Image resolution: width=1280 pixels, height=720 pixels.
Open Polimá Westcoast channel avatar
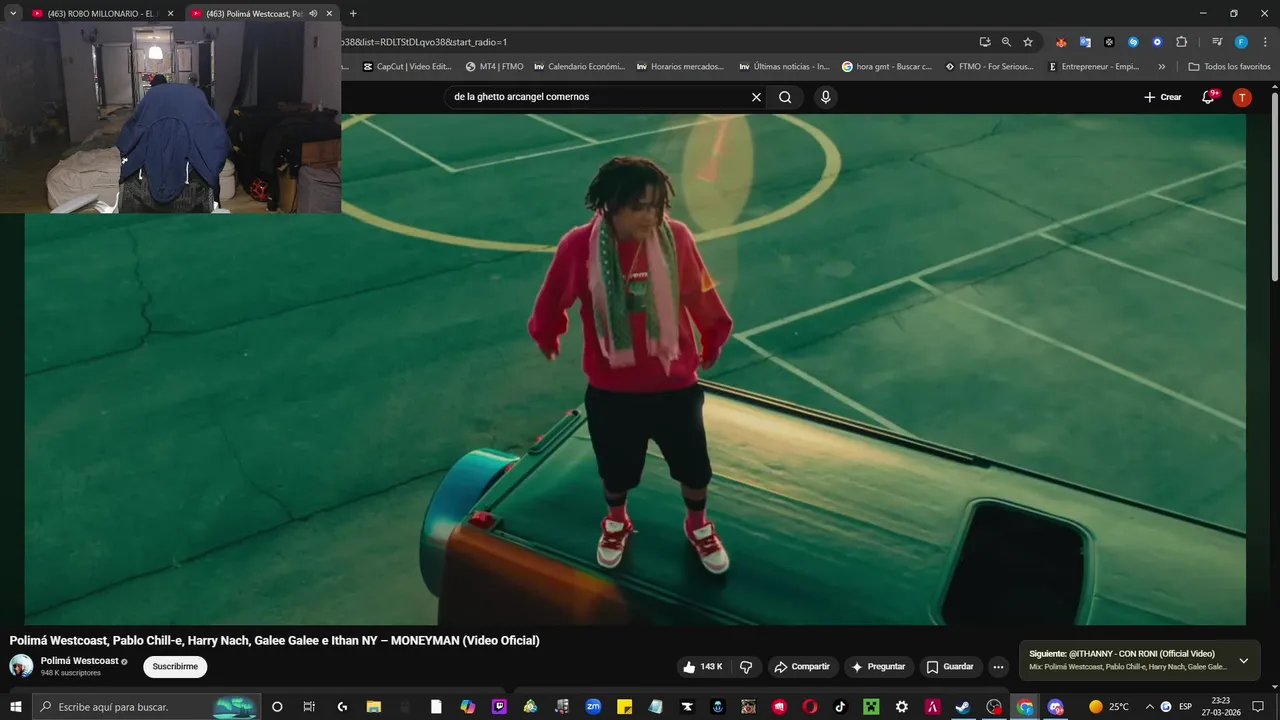point(21,666)
